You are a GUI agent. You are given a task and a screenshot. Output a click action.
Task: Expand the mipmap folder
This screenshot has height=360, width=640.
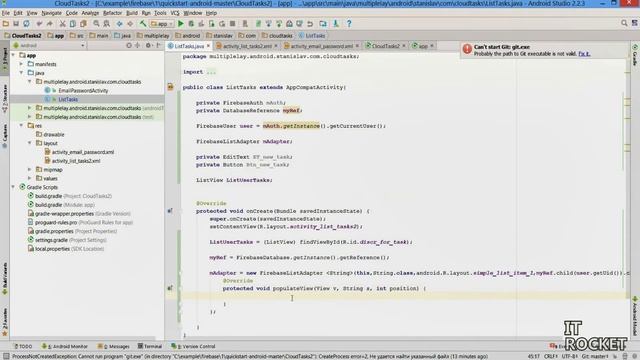[29, 169]
